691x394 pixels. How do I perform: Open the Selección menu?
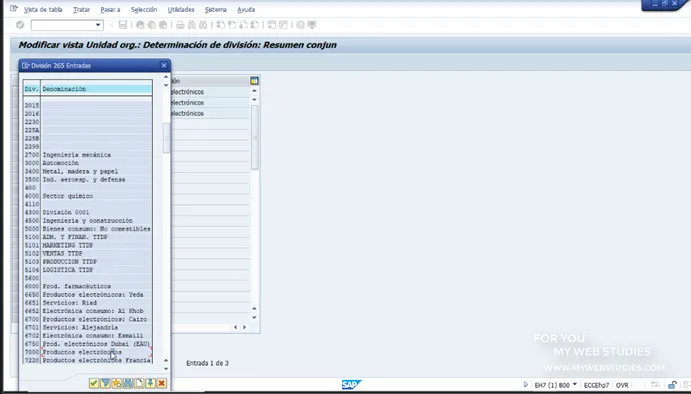coord(144,9)
